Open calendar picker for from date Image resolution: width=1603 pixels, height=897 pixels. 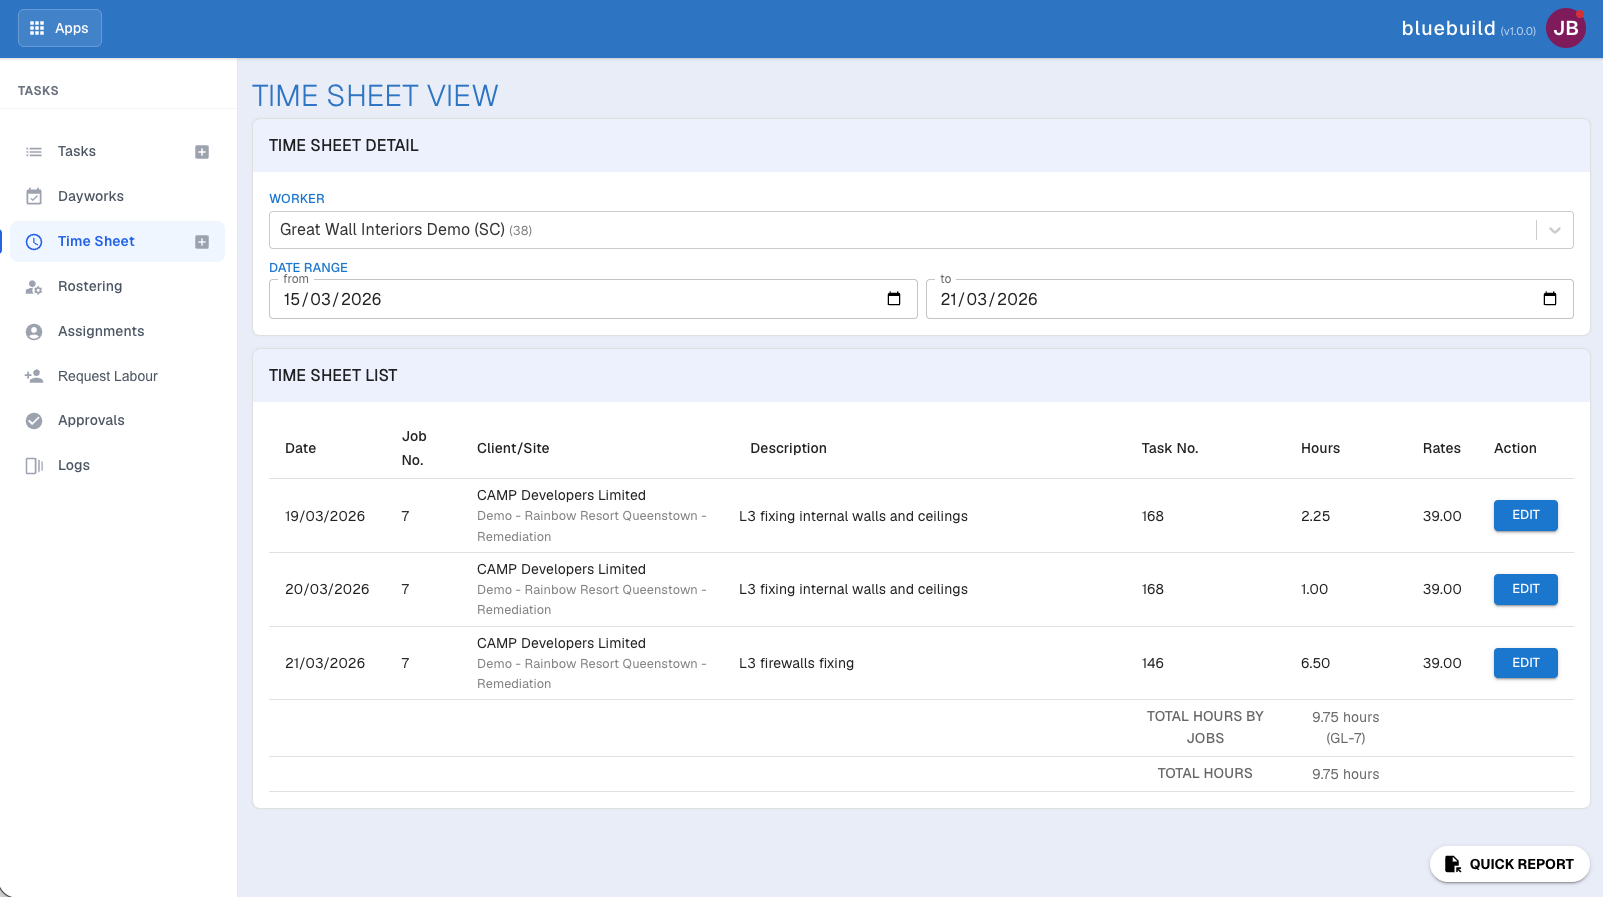pos(894,299)
